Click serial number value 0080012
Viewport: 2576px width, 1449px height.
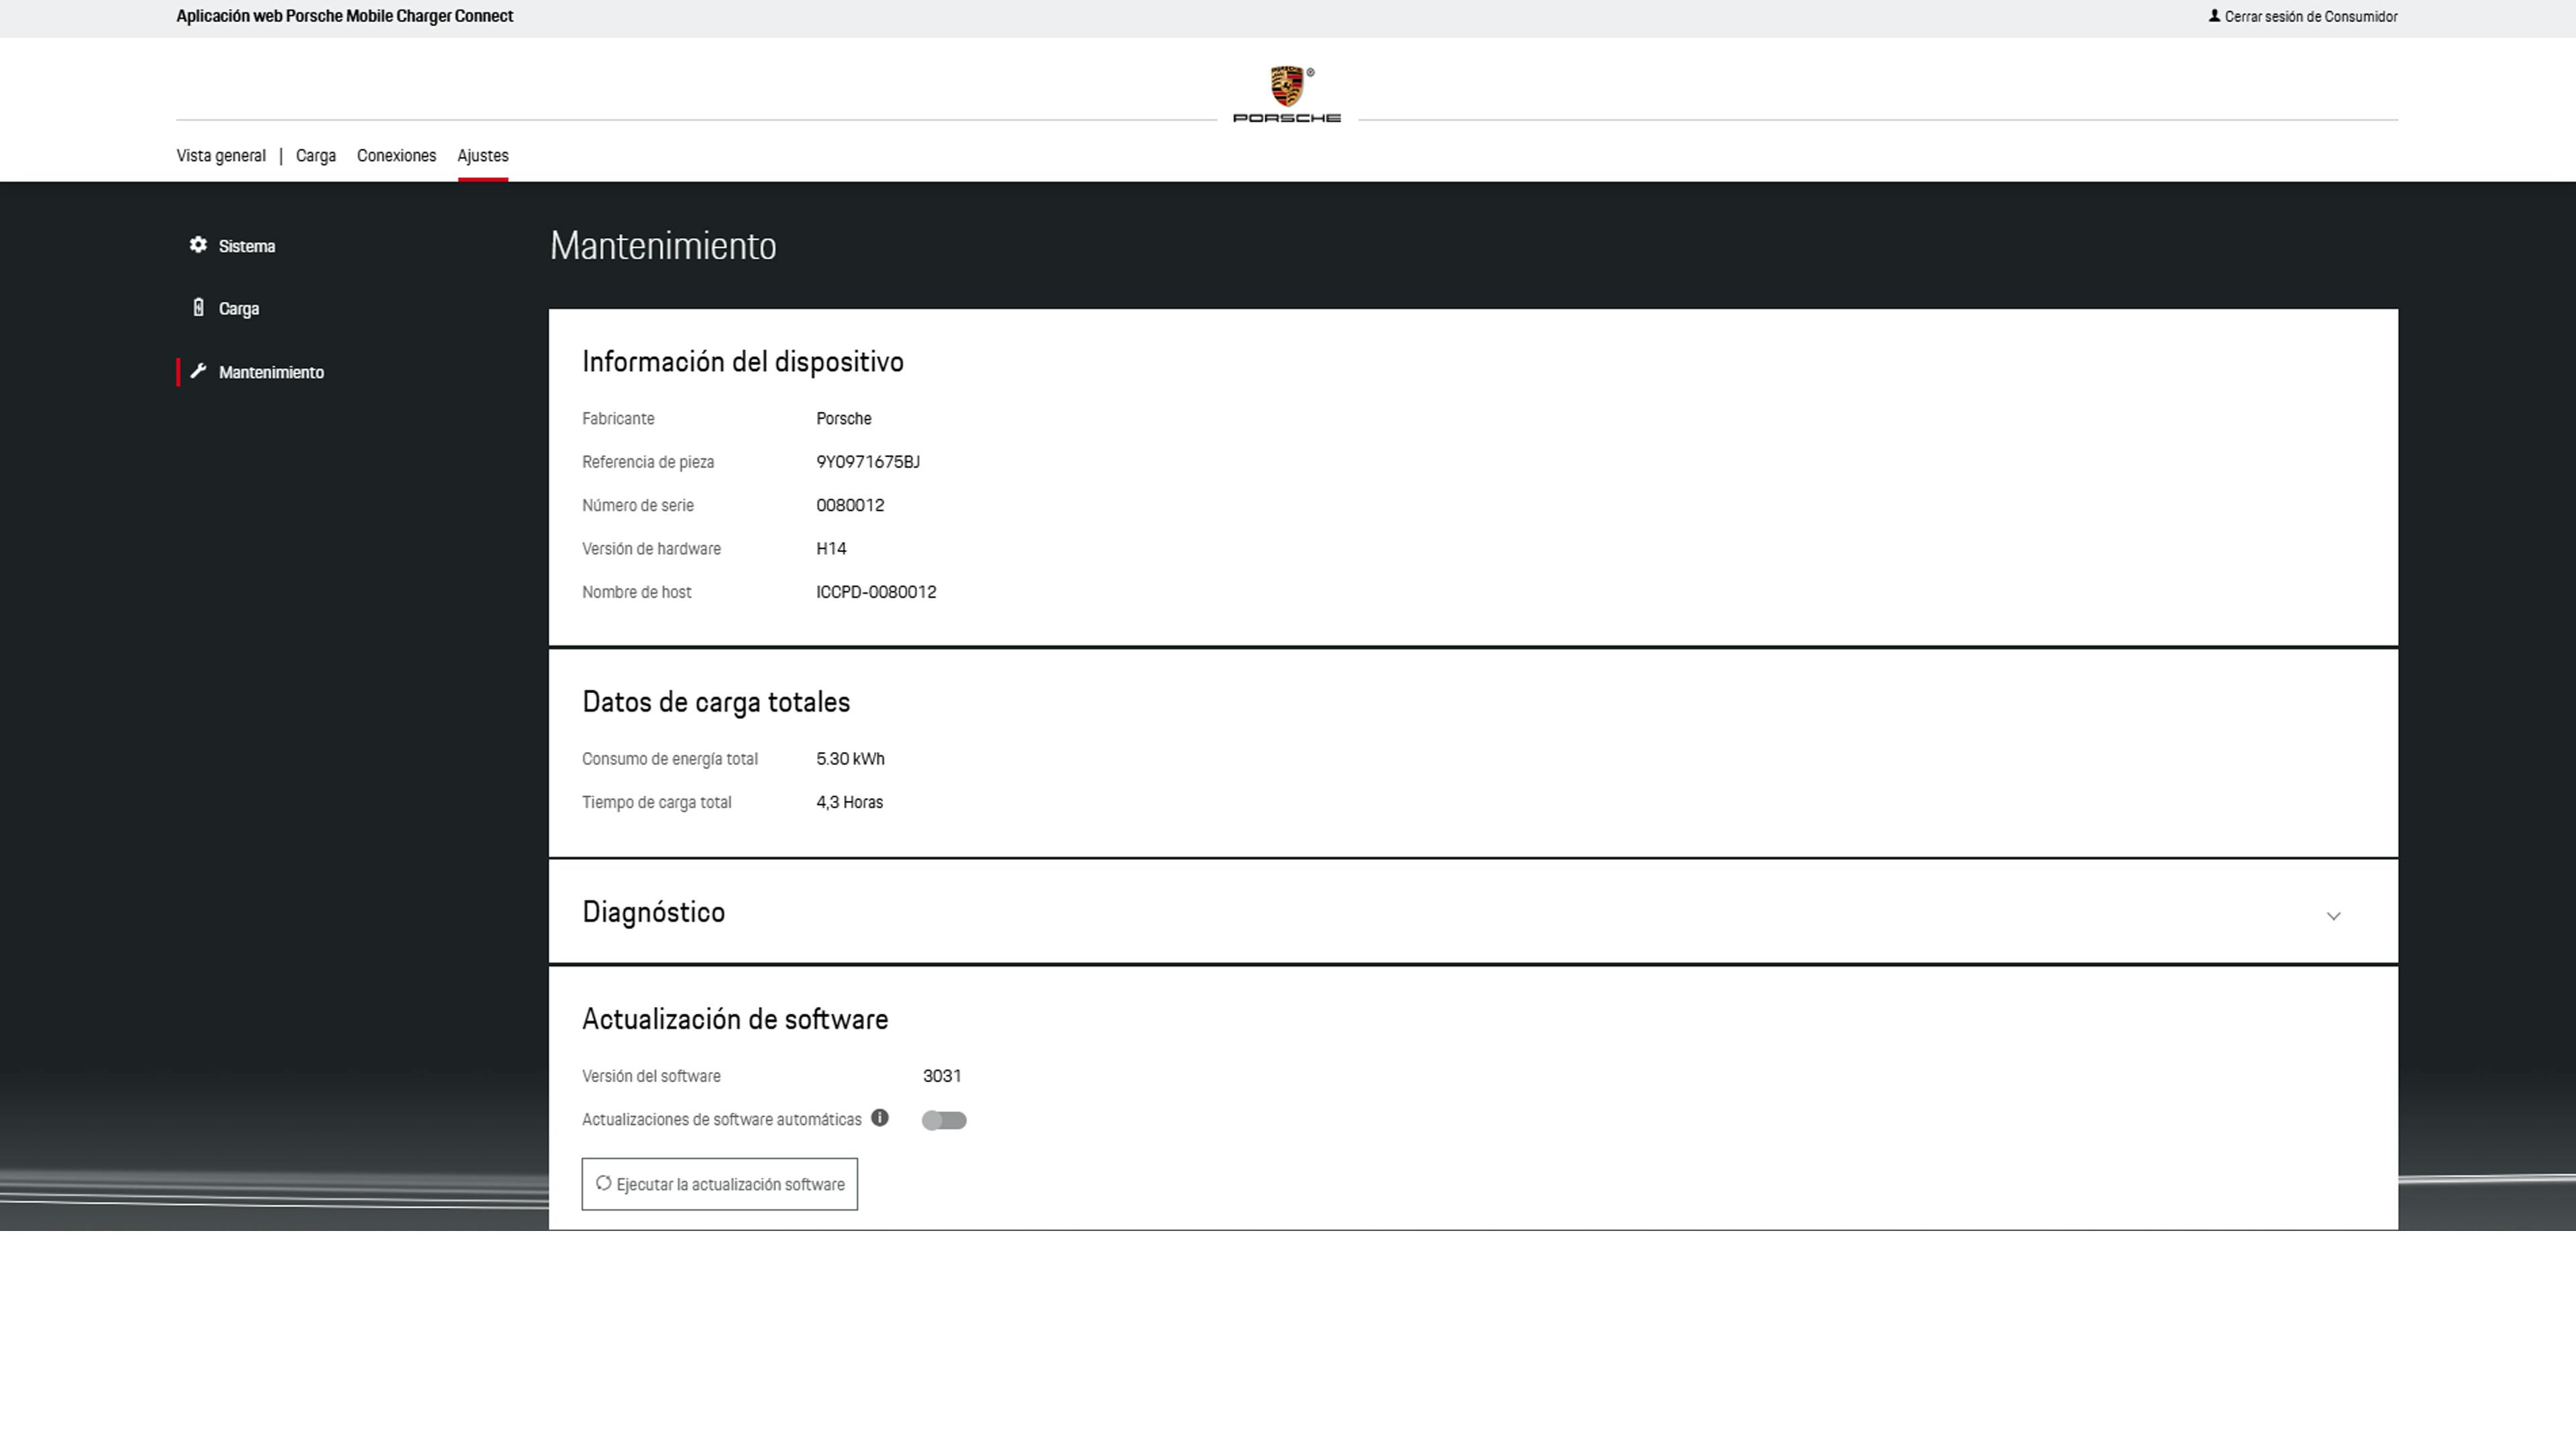pyautogui.click(x=850, y=505)
